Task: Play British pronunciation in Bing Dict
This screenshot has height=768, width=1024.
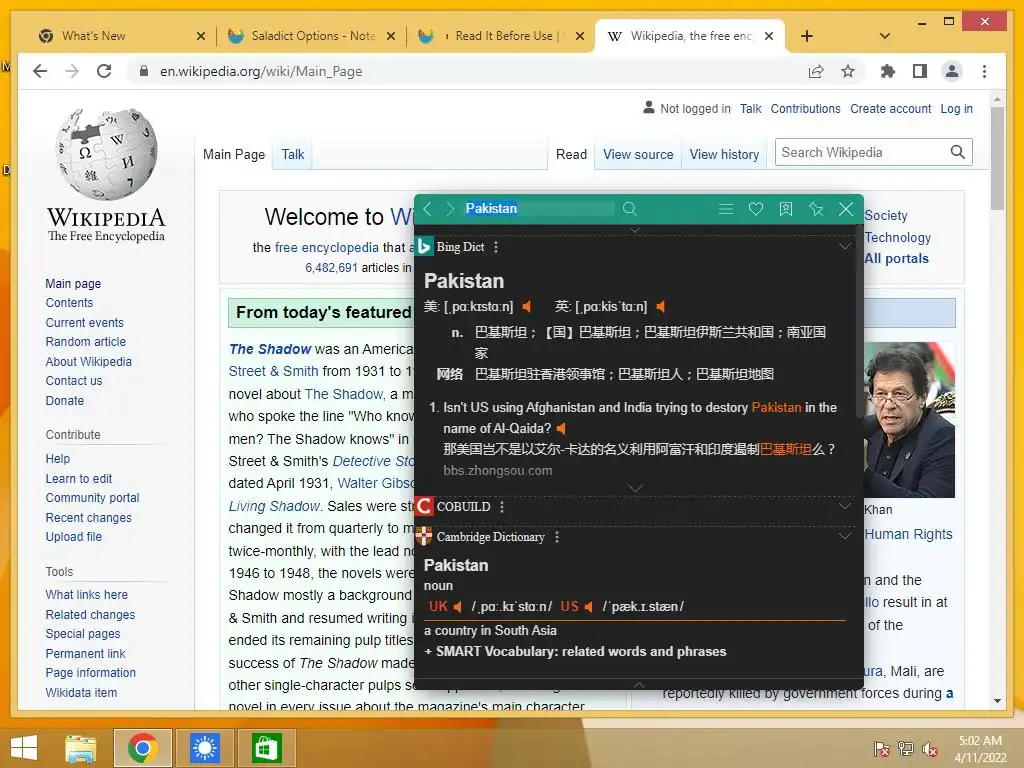Action: click(661, 306)
